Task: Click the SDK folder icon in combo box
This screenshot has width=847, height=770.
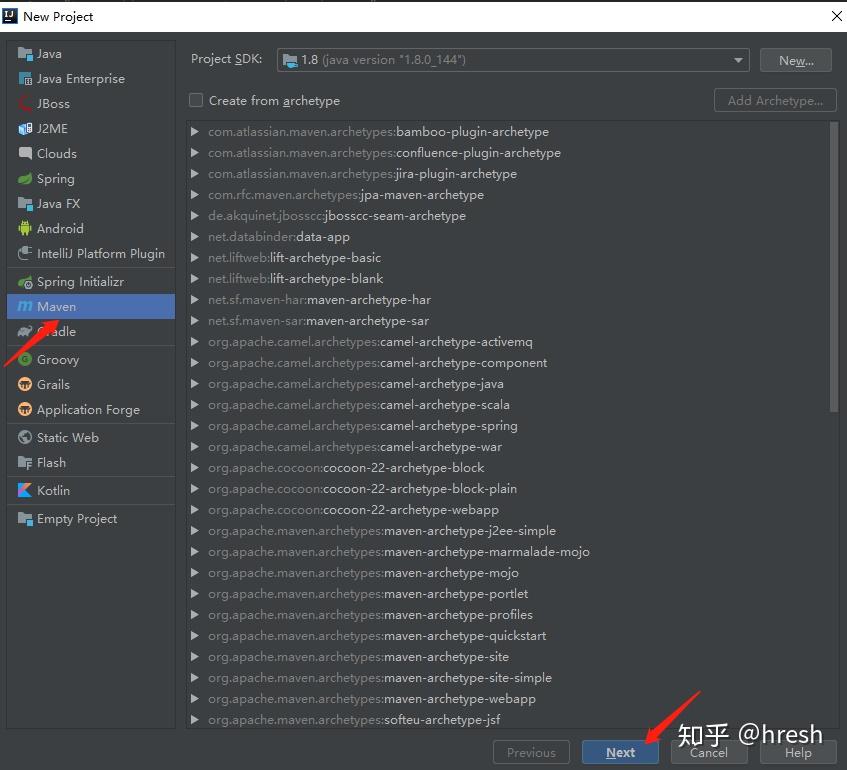Action: tap(291, 60)
